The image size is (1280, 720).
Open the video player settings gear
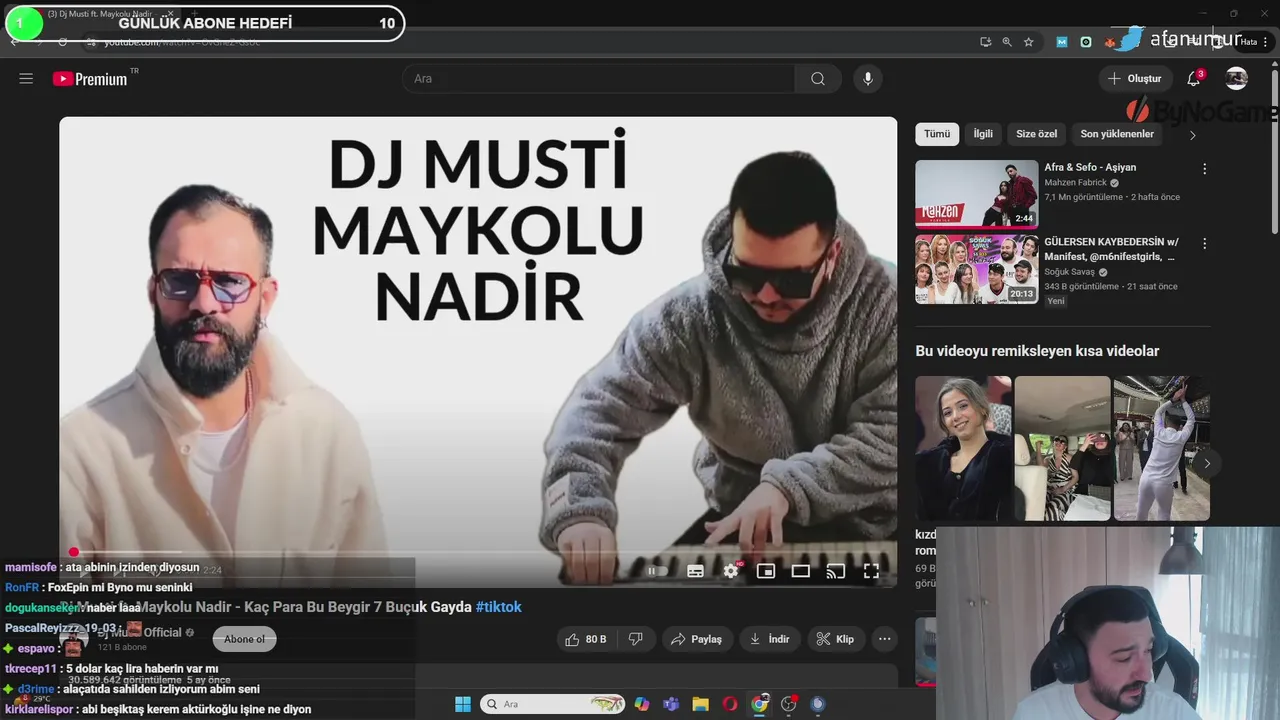(x=731, y=571)
